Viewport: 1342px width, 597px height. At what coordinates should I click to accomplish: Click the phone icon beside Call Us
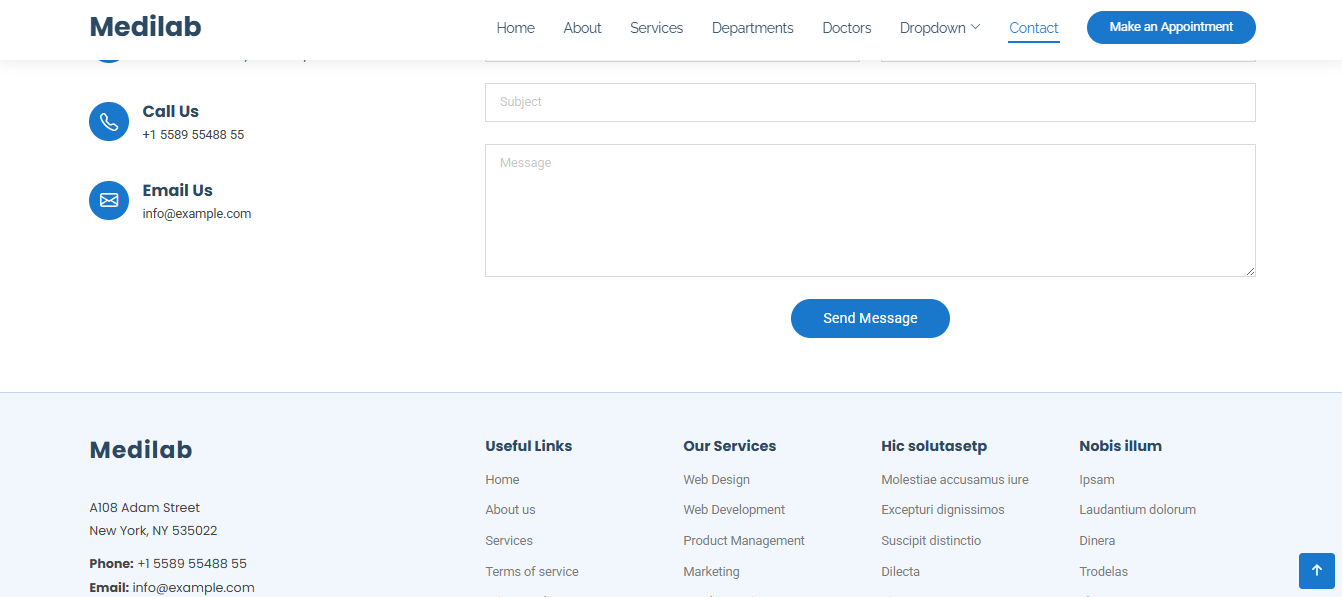point(109,122)
